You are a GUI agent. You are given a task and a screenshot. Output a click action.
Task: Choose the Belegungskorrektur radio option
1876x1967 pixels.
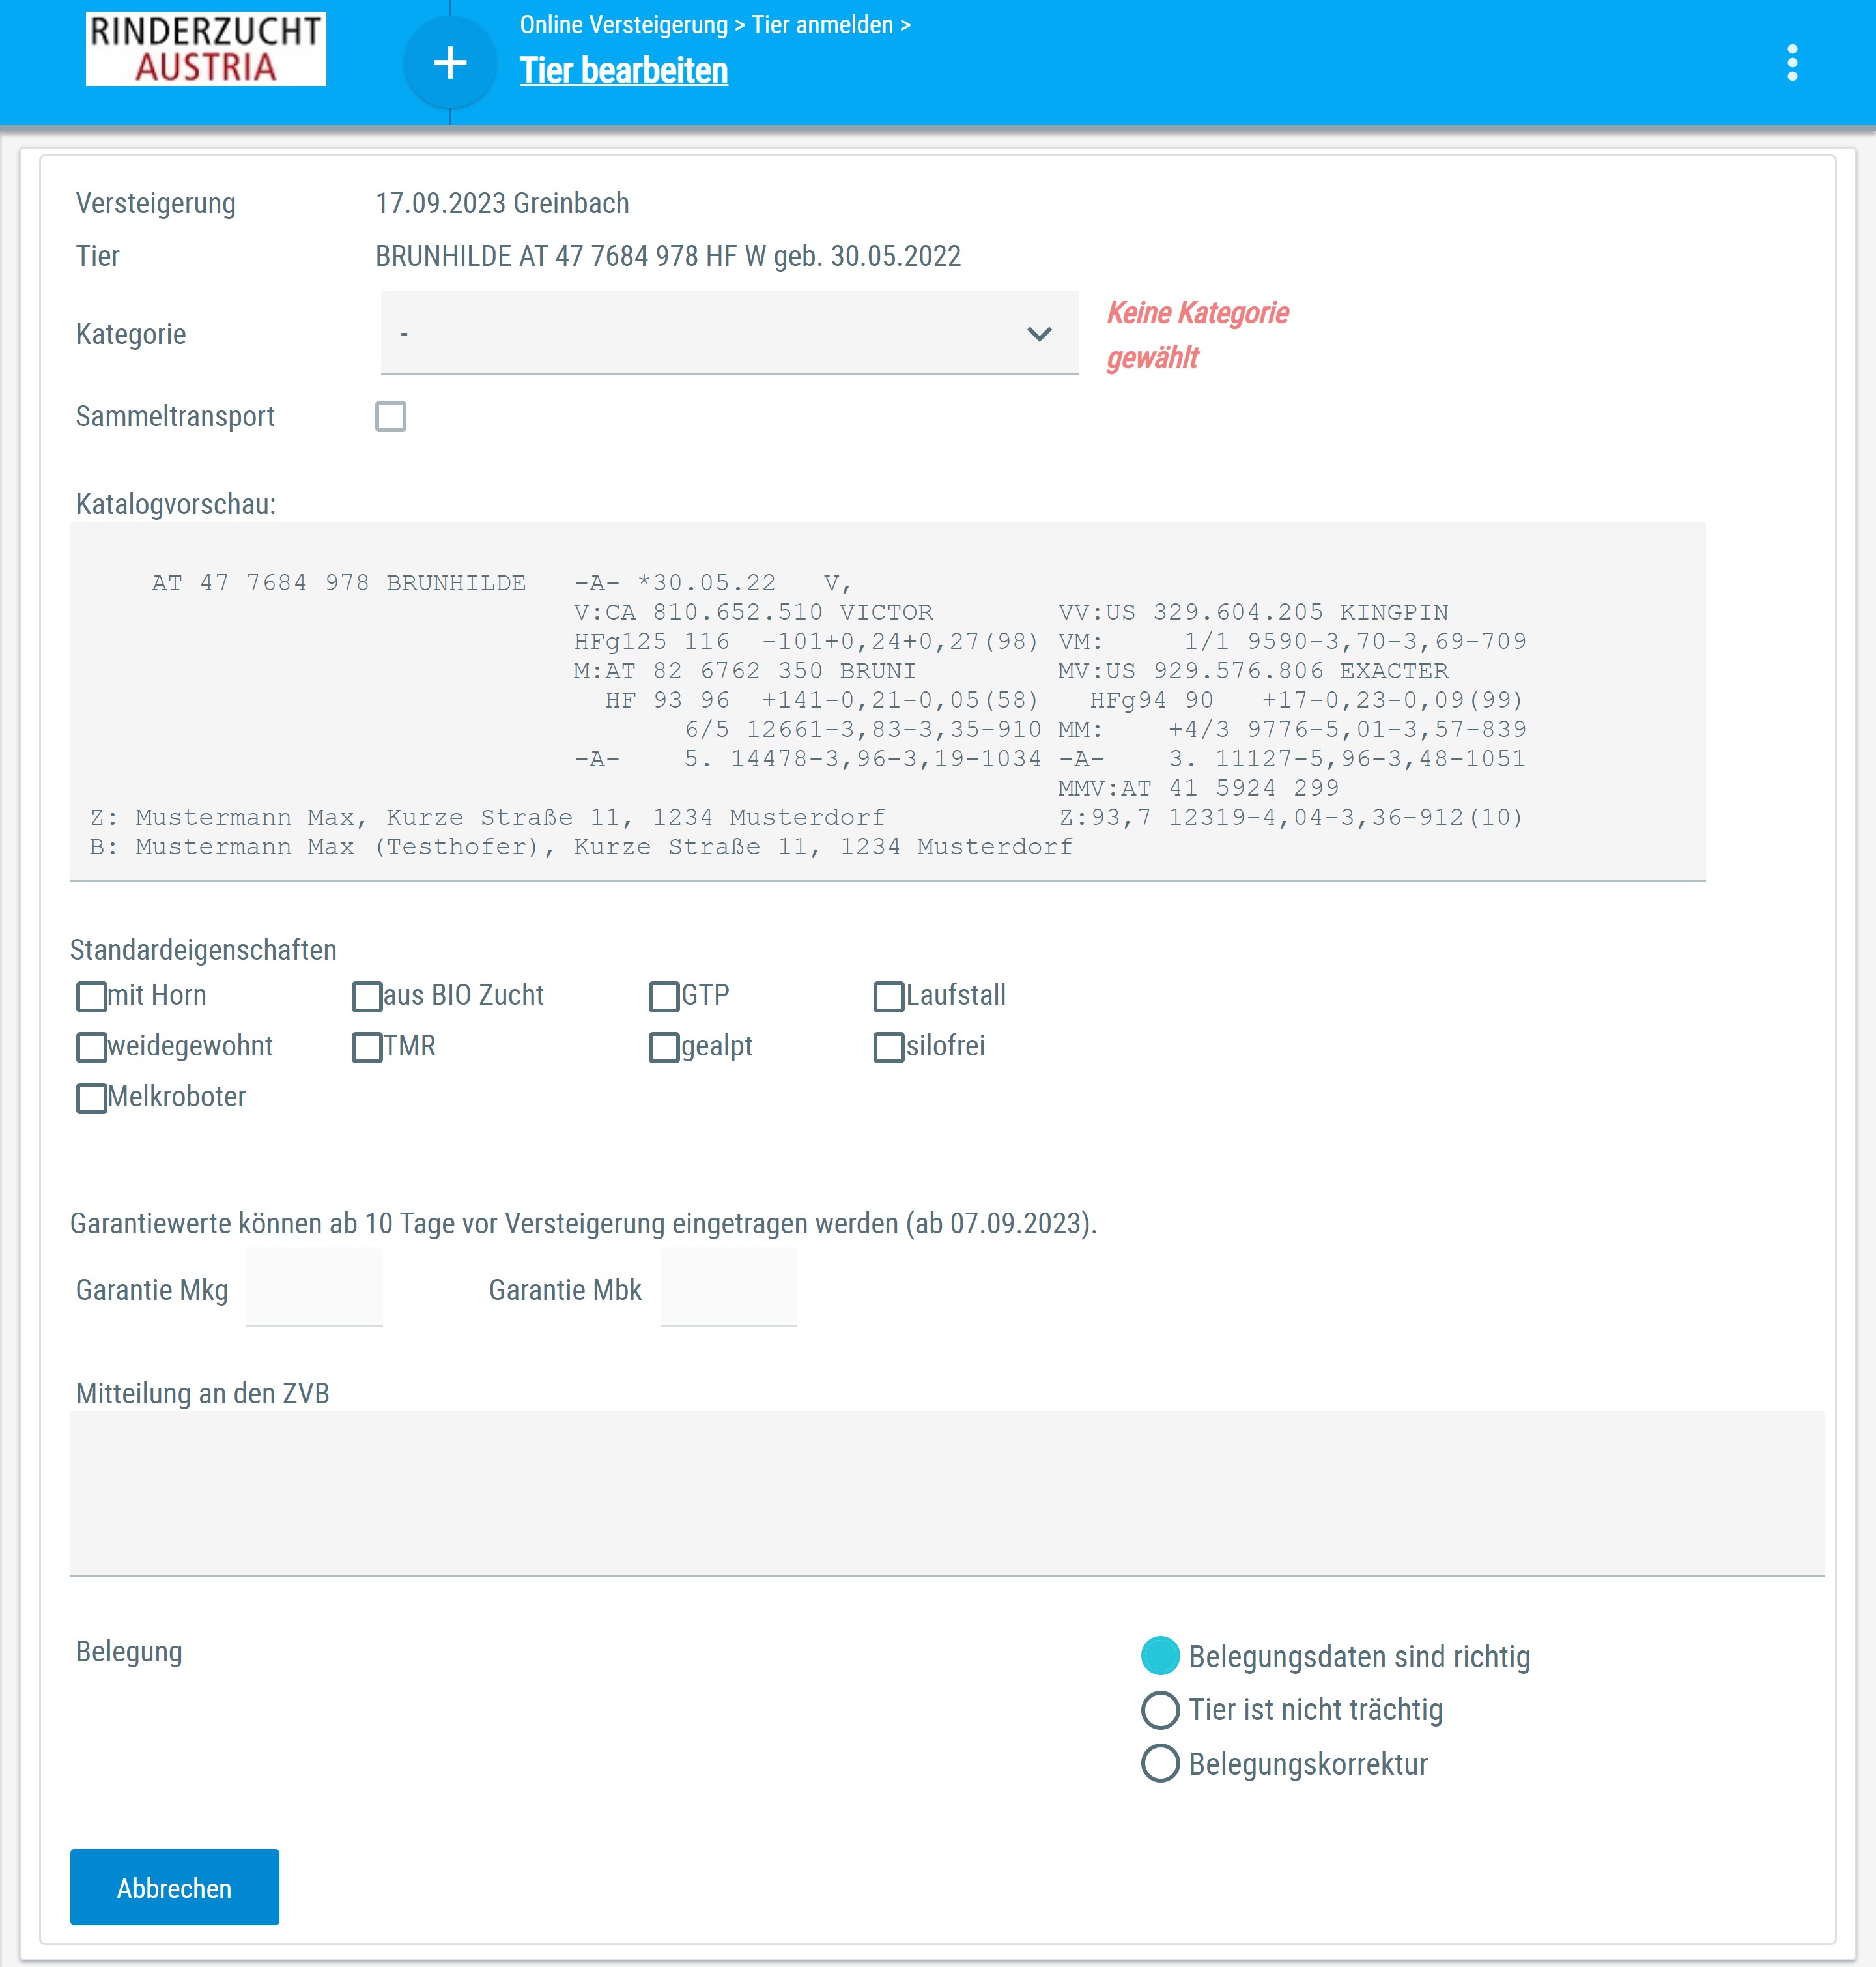tap(1160, 1764)
